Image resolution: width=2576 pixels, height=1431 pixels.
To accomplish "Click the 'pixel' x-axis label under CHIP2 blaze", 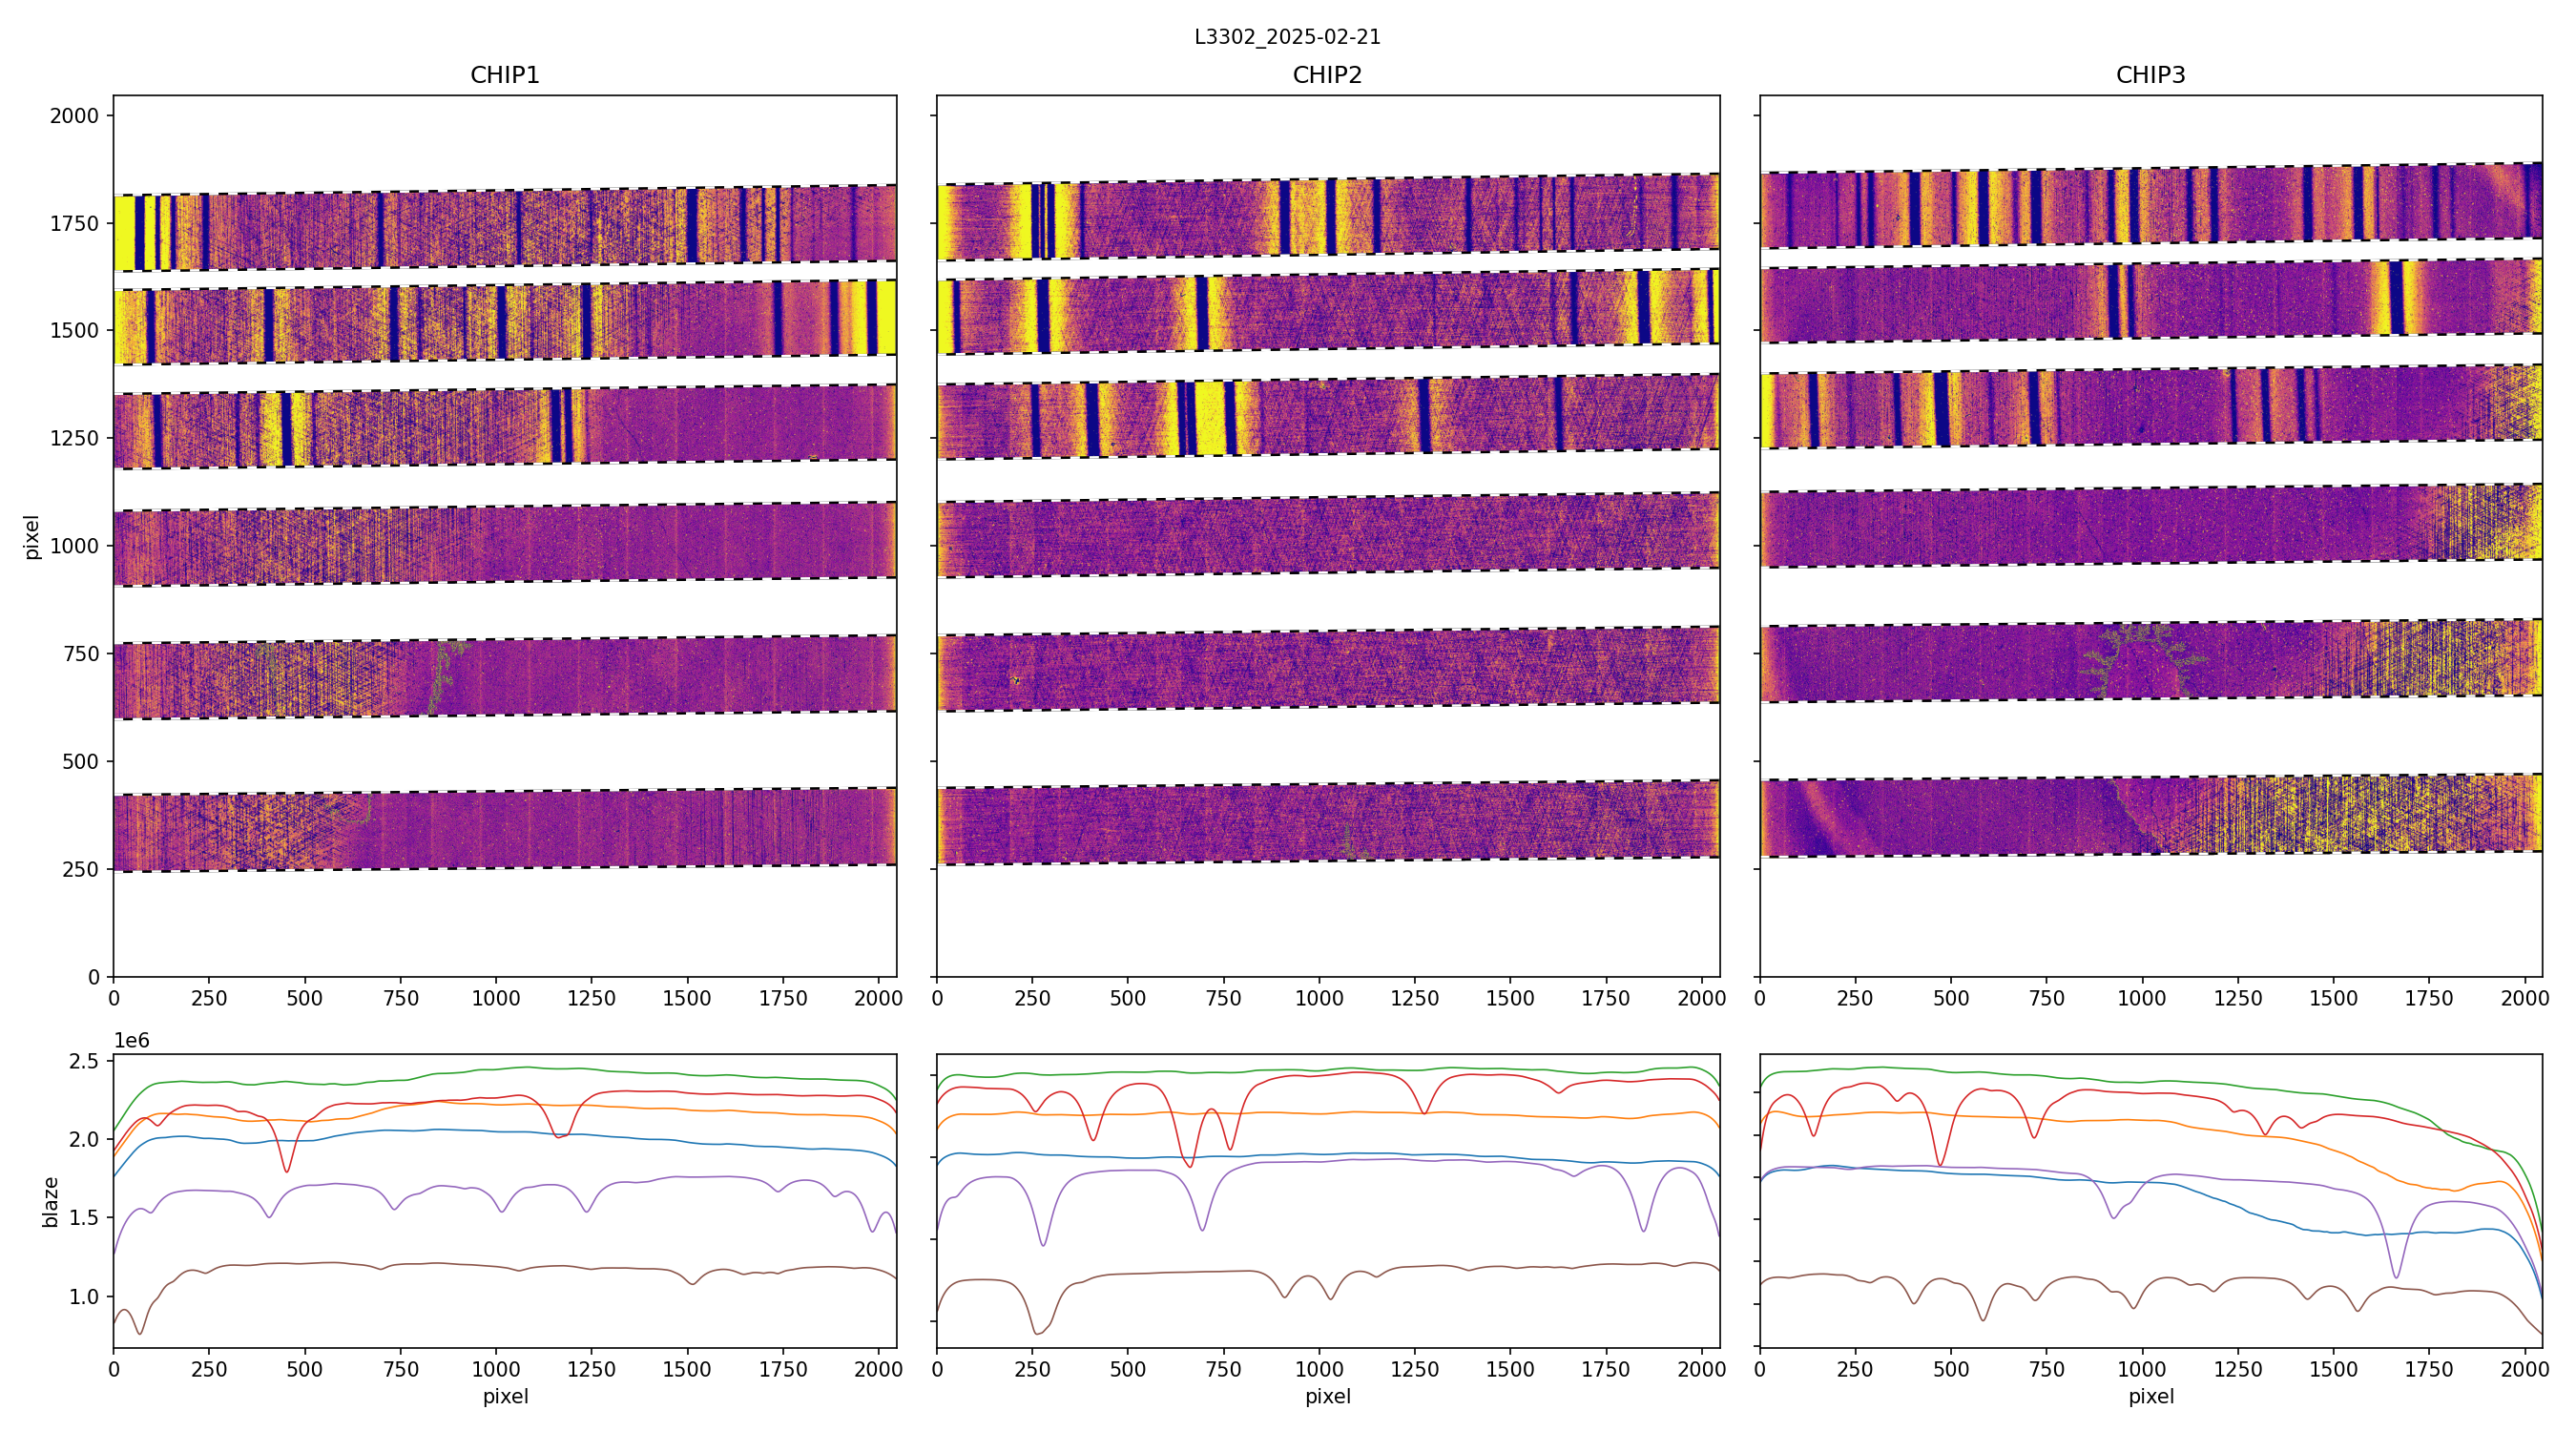I will (x=1327, y=1396).
